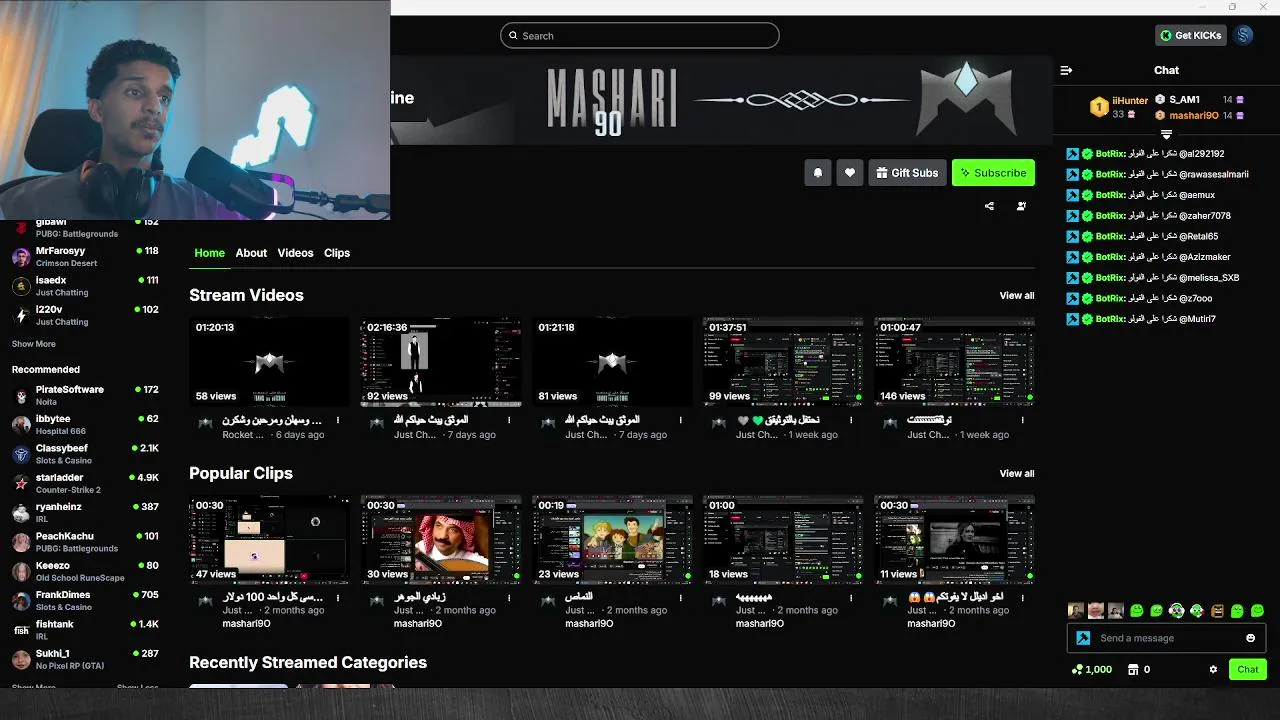Open PeachKachu channel in Recommended
This screenshot has height=720, width=1280.
pyautogui.click(x=85, y=542)
